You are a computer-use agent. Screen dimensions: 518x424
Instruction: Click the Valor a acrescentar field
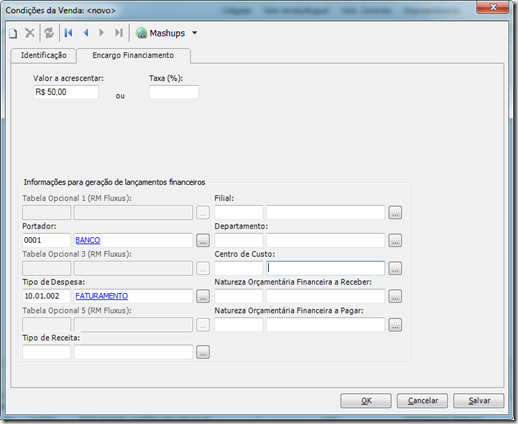tap(66, 92)
